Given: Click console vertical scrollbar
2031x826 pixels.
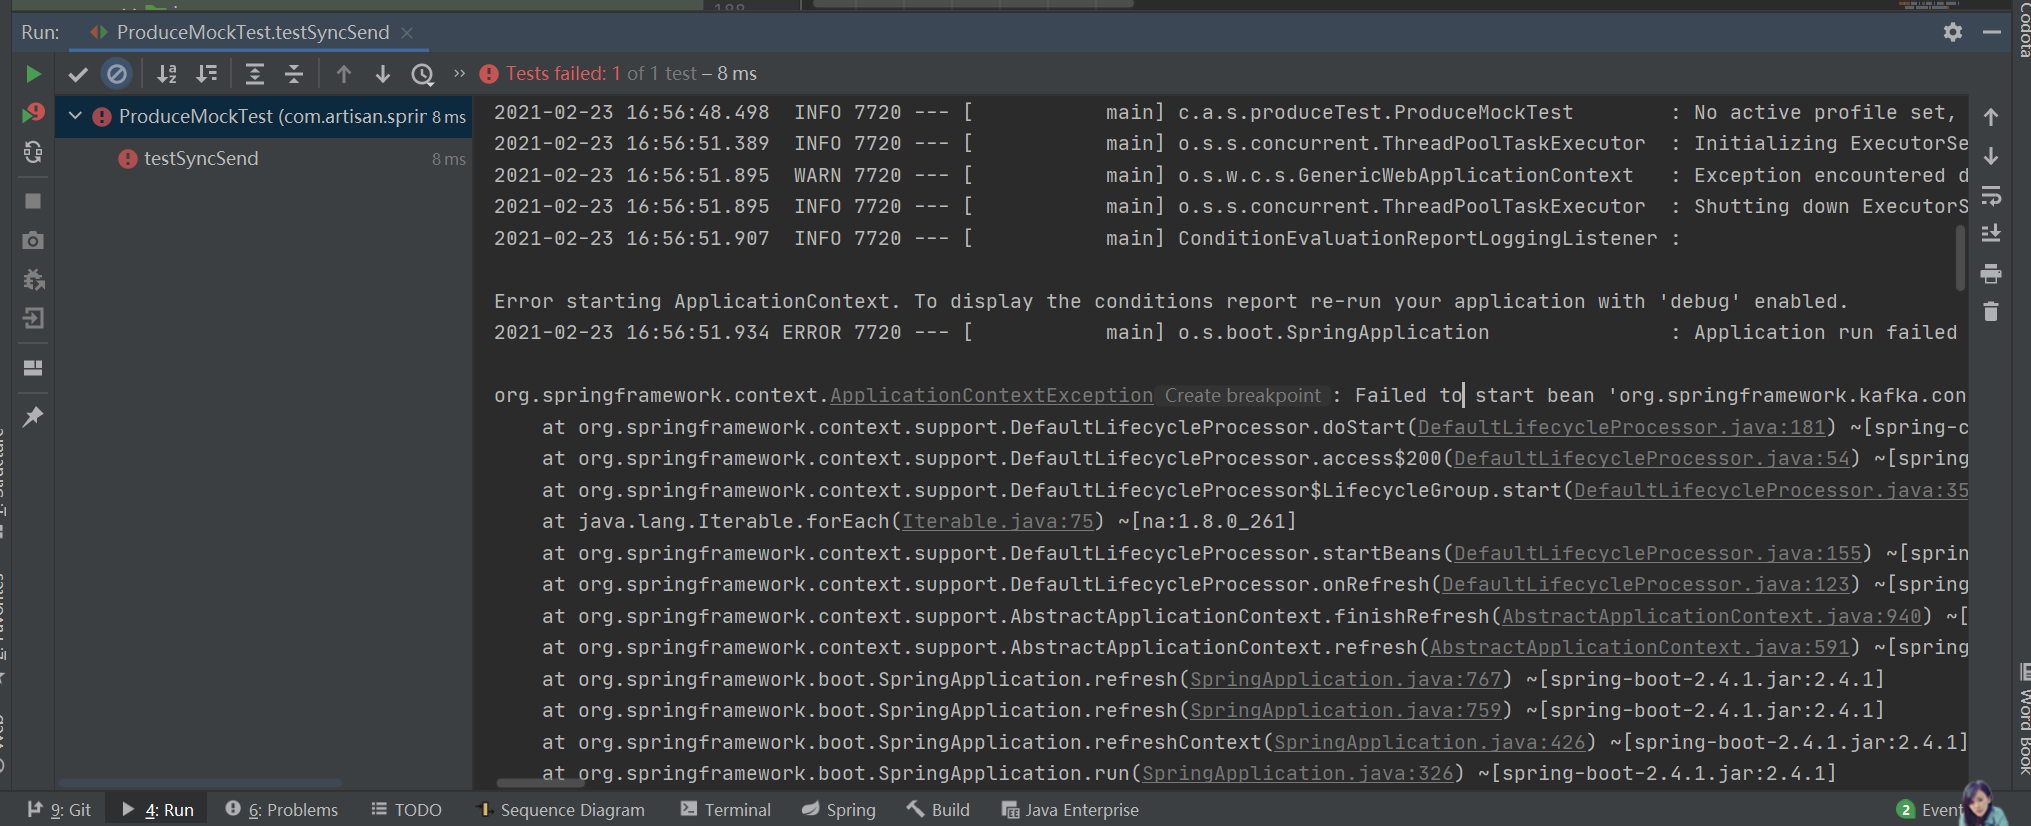Looking at the screenshot, I should [1960, 258].
